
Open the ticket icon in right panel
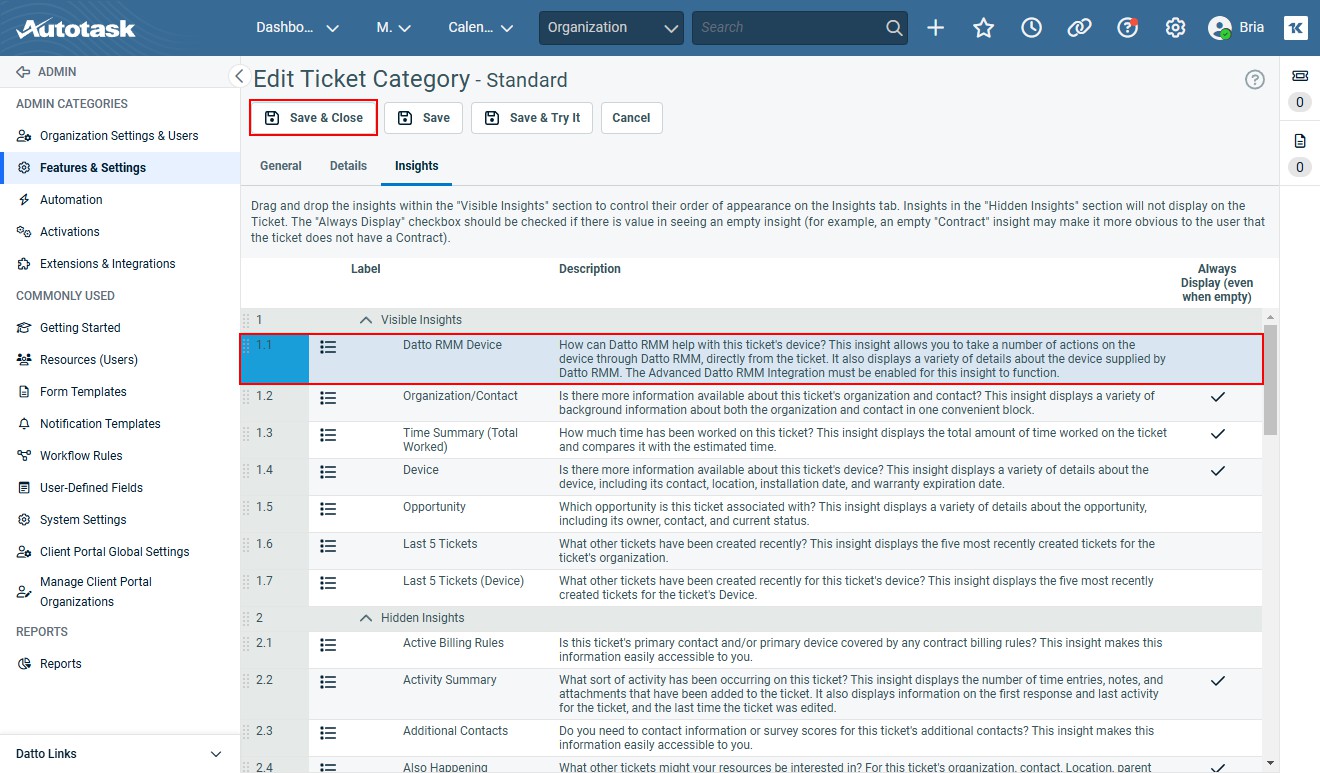[x=1299, y=76]
